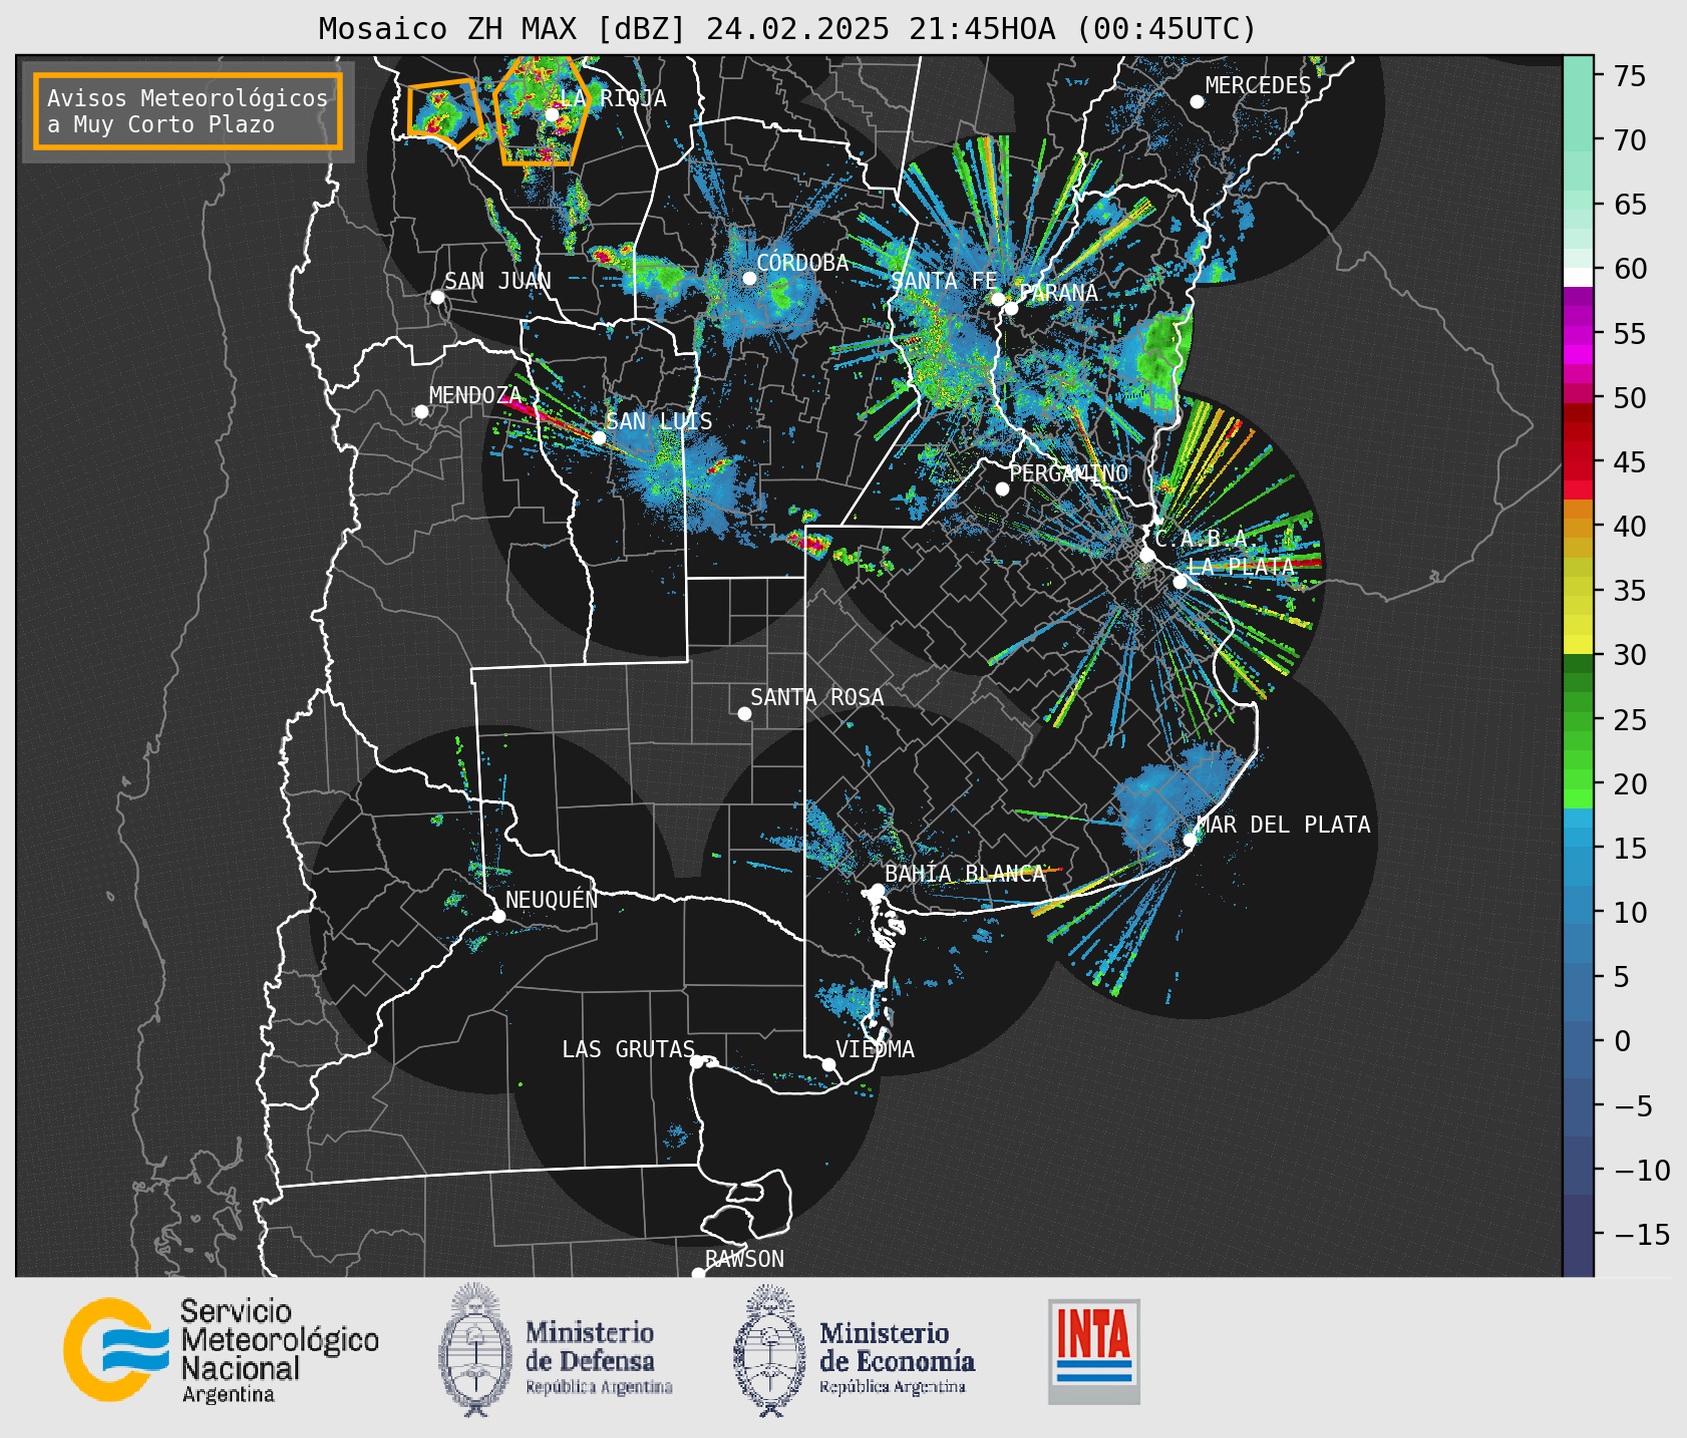The width and height of the screenshot is (1687, 1438).
Task: Click the light blue 15 dBZ band on scale
Action: coord(1577,849)
